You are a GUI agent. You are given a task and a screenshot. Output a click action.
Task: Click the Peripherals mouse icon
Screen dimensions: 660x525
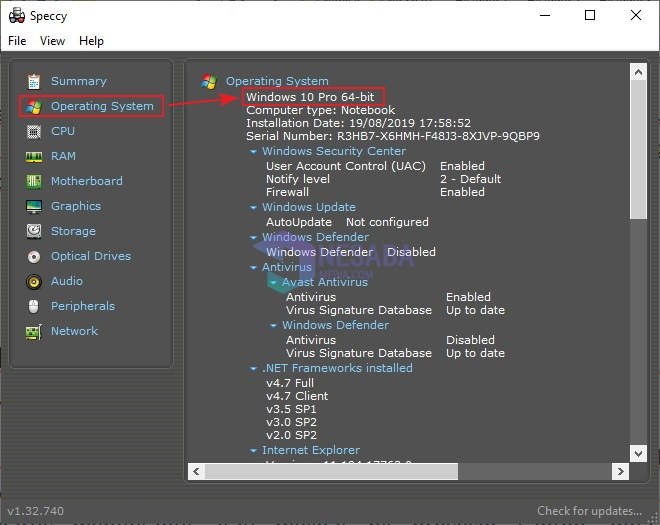(34, 306)
